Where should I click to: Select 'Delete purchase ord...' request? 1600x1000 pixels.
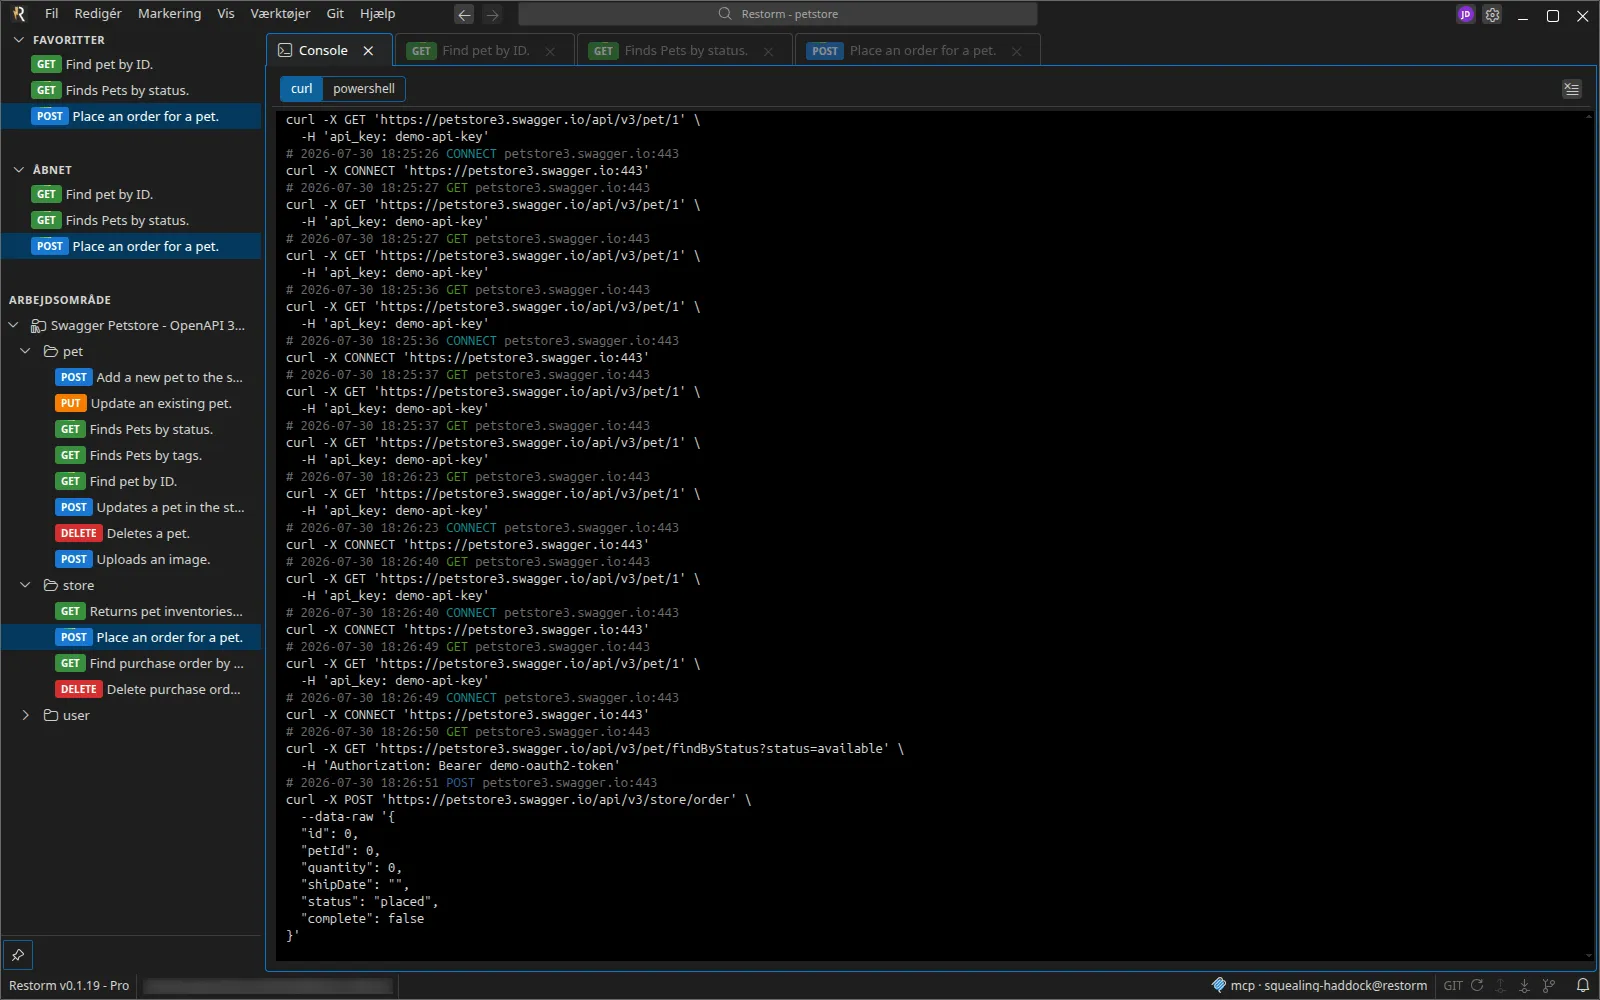coord(131,689)
